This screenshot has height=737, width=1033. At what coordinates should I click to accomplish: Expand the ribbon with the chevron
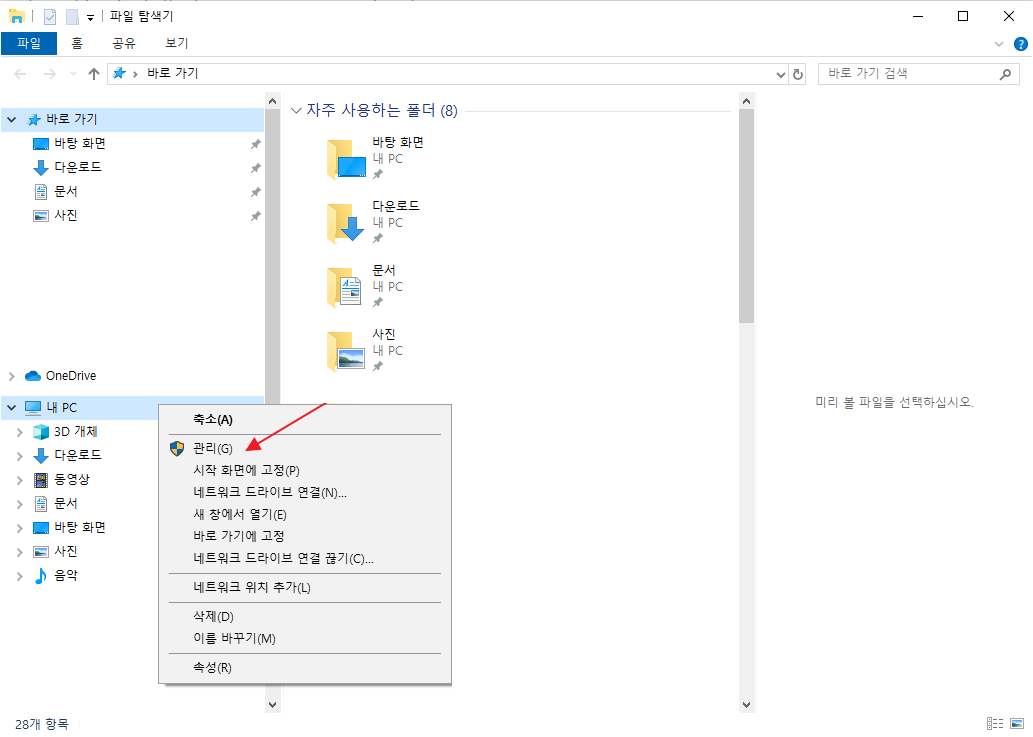coord(999,44)
